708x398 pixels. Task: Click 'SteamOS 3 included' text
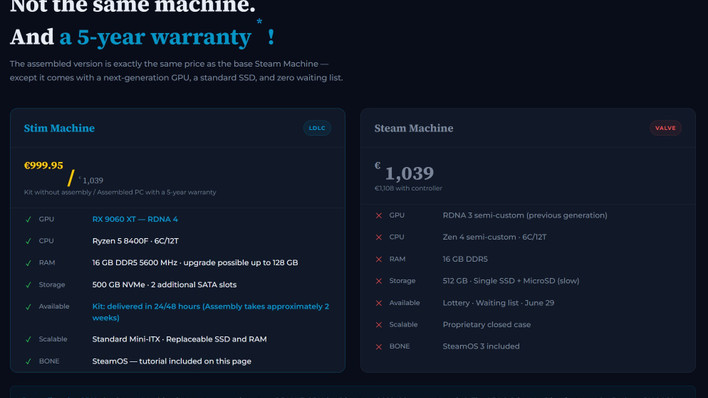(x=481, y=346)
